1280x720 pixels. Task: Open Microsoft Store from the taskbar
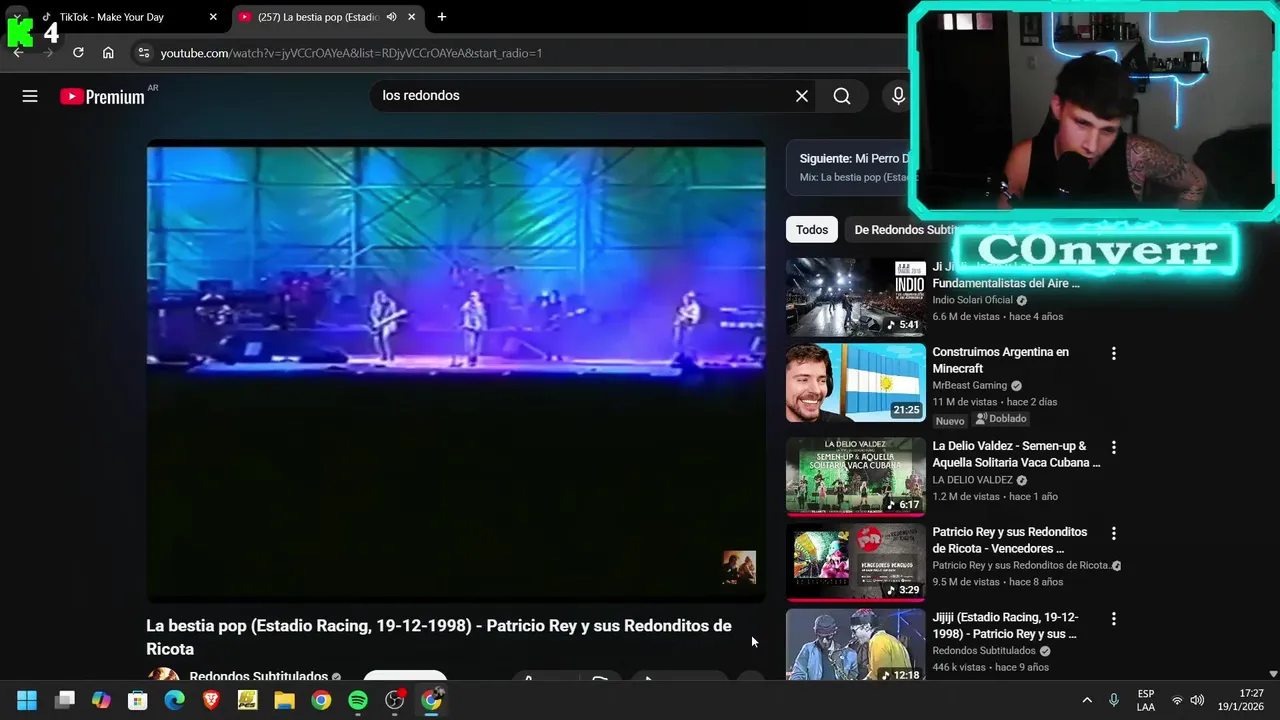tap(138, 700)
